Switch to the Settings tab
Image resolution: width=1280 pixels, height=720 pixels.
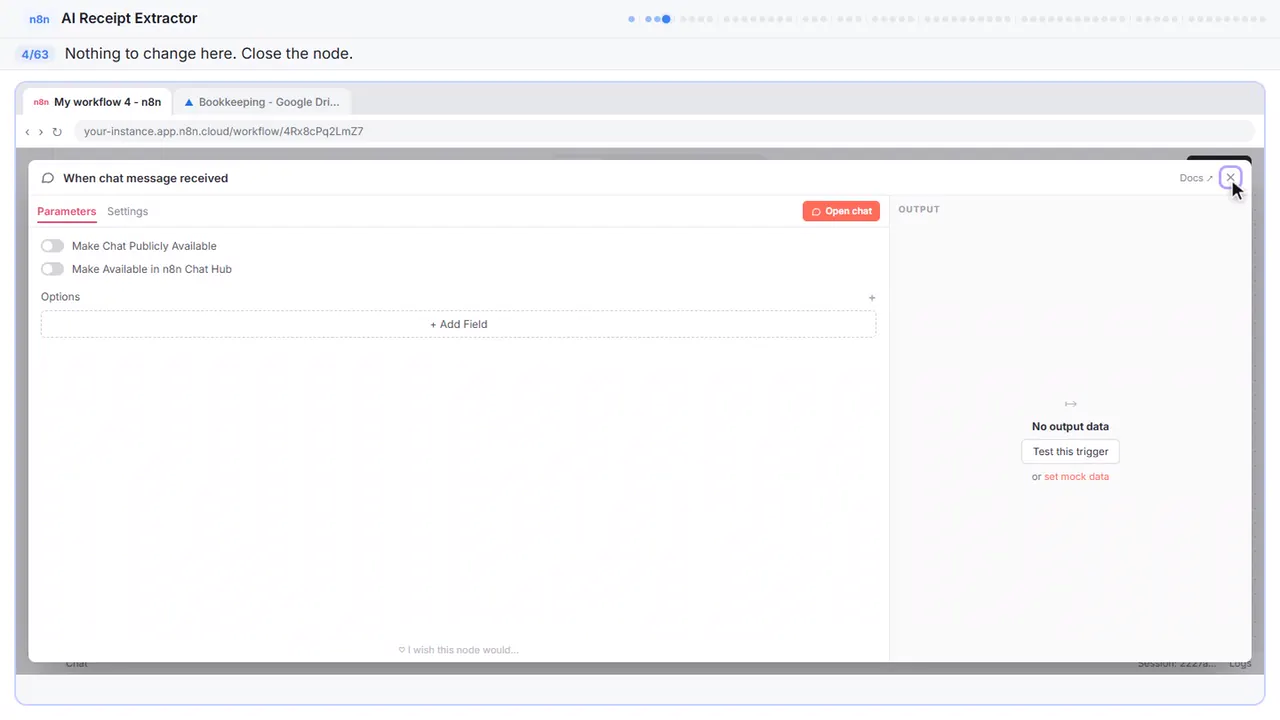[x=127, y=211]
